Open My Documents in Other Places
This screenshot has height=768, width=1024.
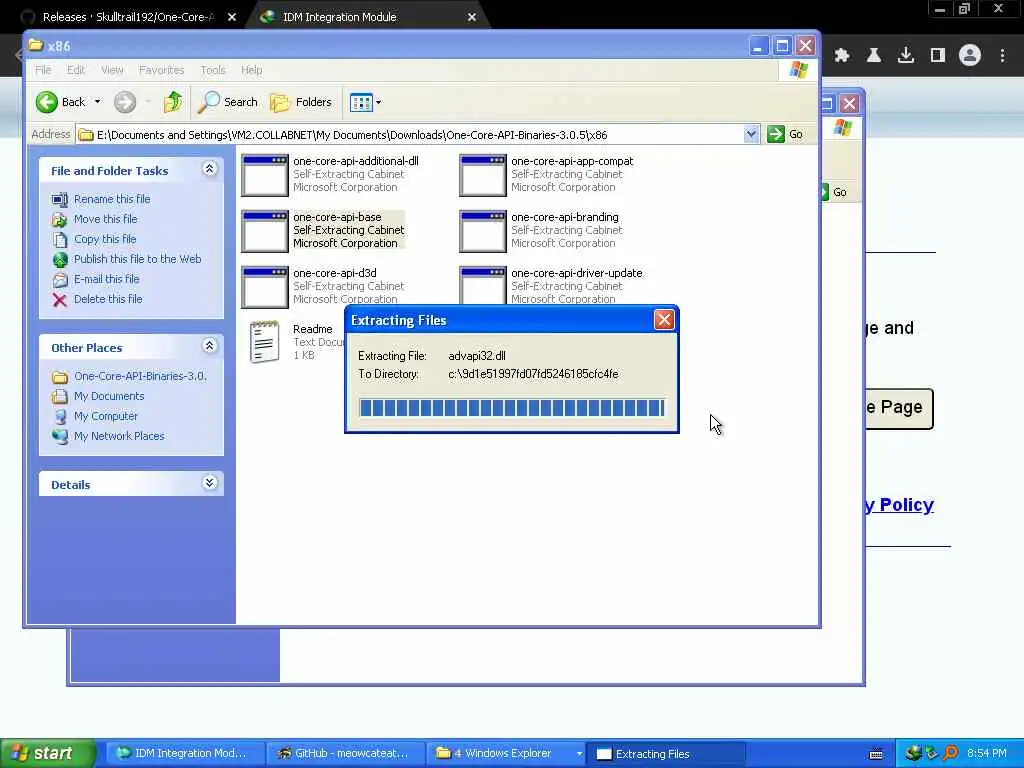click(109, 396)
